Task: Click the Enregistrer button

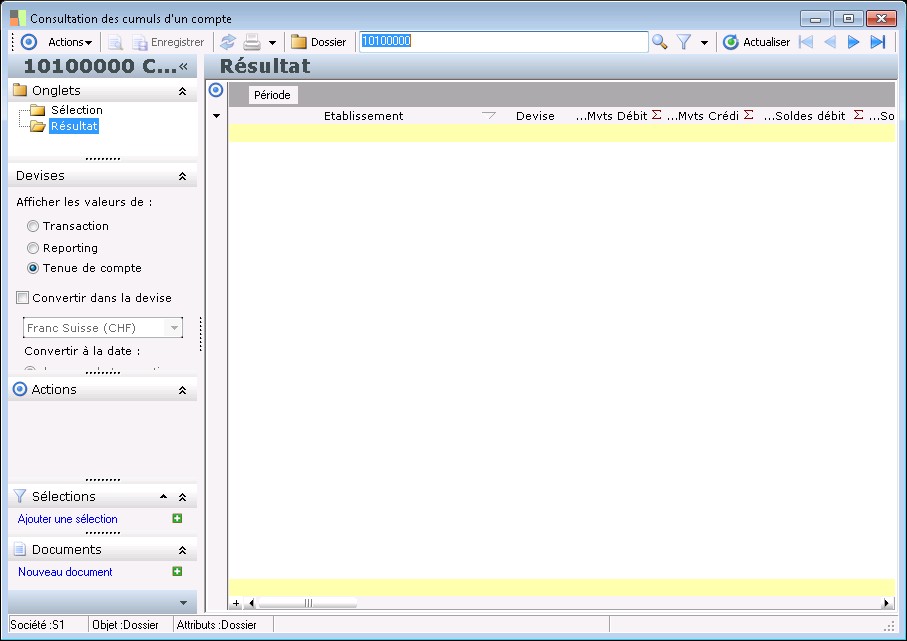Action: pyautogui.click(x=168, y=42)
